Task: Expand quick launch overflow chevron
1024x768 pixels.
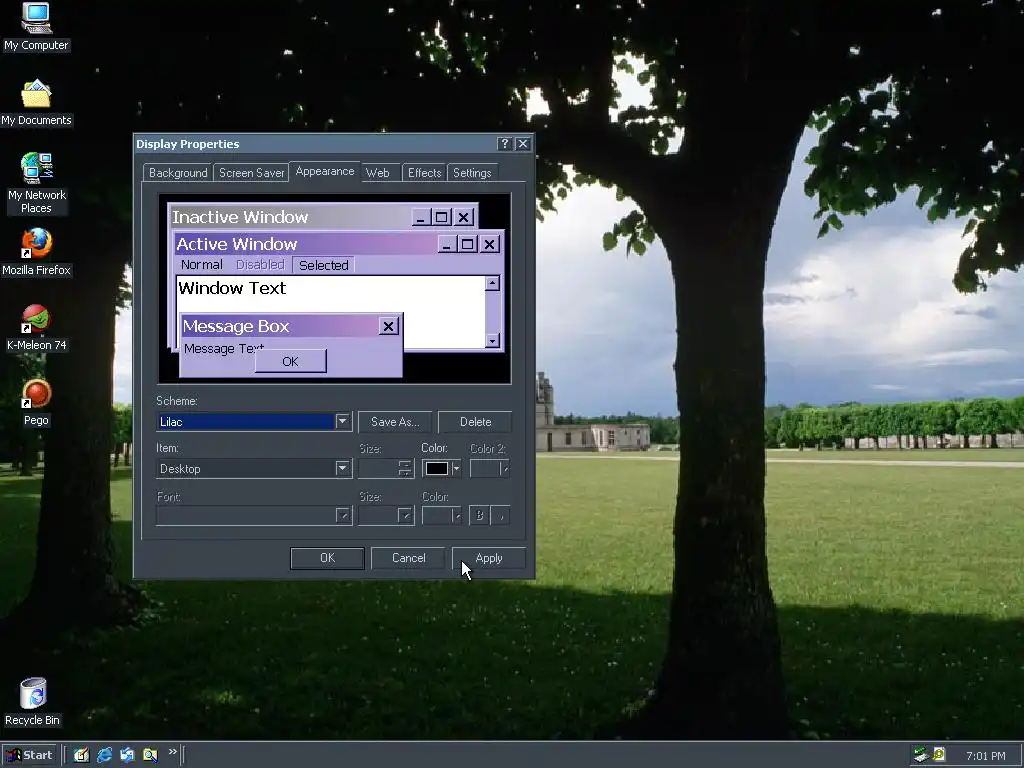Action: 172,752
